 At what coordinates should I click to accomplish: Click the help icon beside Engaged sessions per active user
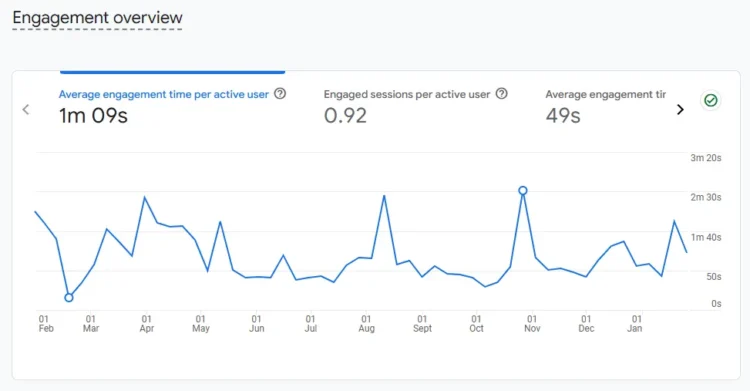[x=501, y=94]
